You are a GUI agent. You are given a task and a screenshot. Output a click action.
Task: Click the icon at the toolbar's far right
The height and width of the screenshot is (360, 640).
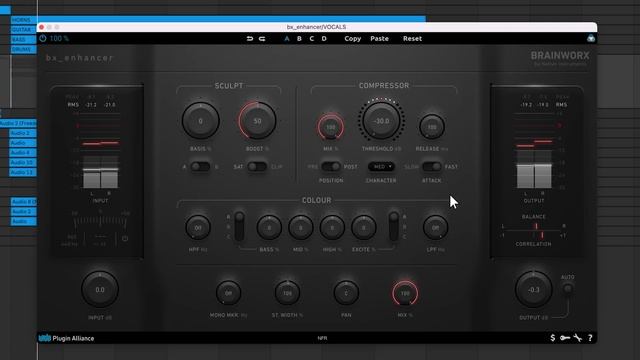pos(591,38)
